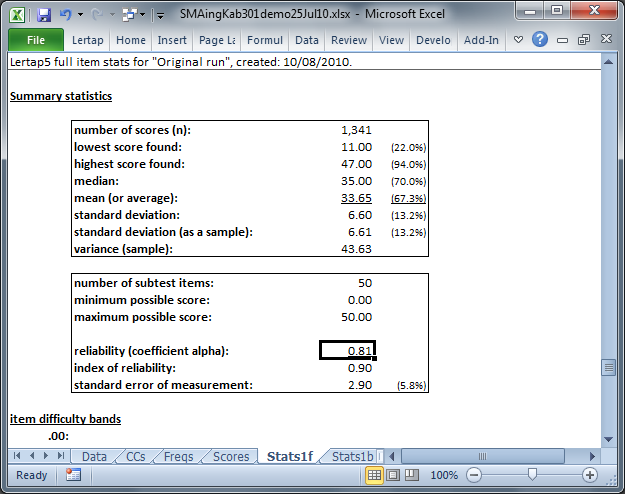This screenshot has height=494, width=625.
Task: Switch to Page Layout view
Action: (393, 475)
